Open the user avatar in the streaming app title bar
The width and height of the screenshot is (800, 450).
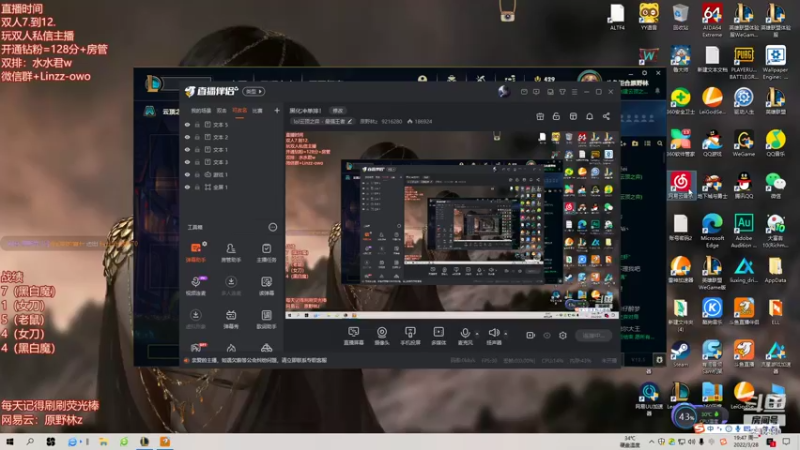[x=504, y=91]
